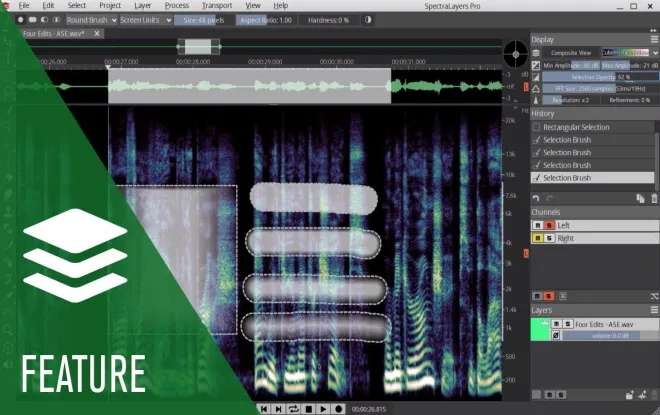Viewport: 660px width, 415px height.
Task: Open the Layers panel hamburger menu
Action: coord(654,310)
